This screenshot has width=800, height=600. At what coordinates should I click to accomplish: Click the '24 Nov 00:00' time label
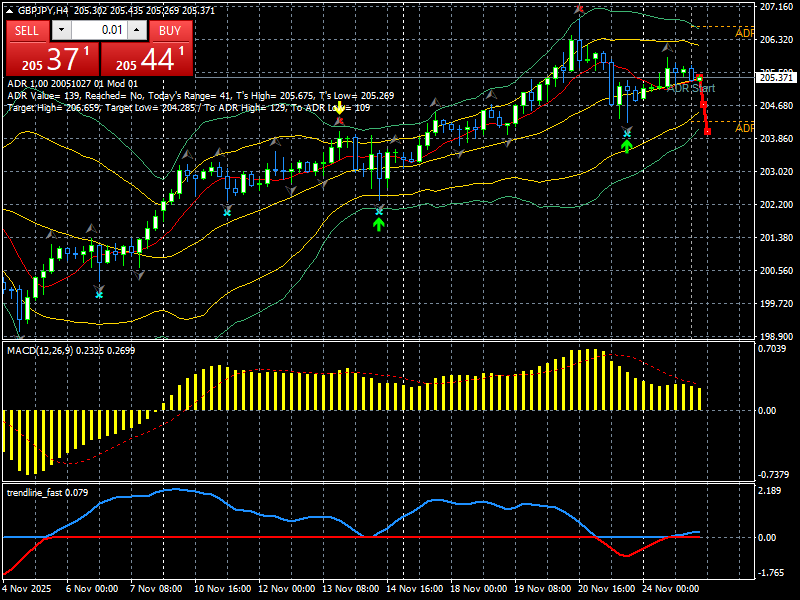[670, 589]
